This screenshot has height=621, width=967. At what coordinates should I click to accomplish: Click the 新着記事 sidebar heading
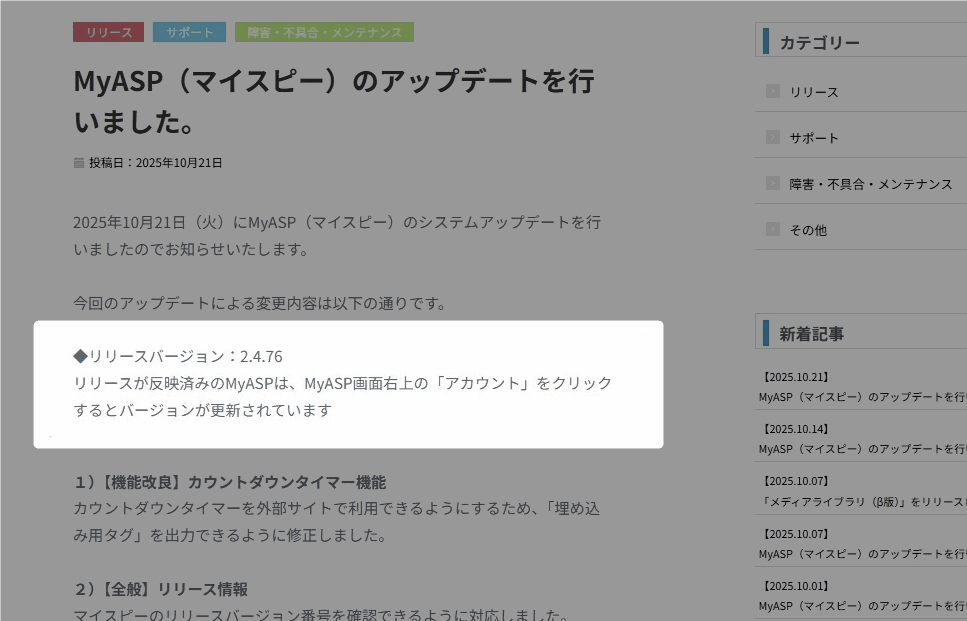[811, 334]
